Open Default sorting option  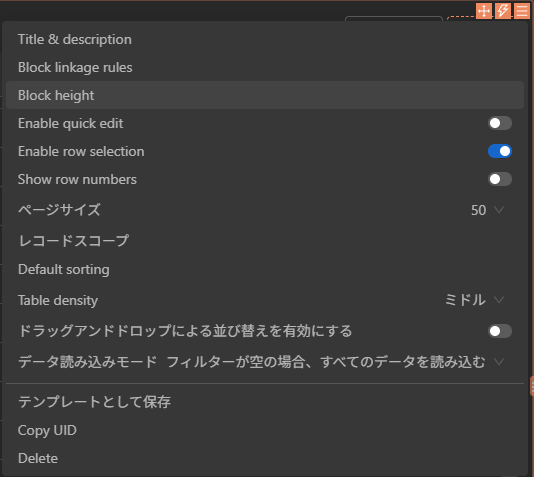point(265,269)
